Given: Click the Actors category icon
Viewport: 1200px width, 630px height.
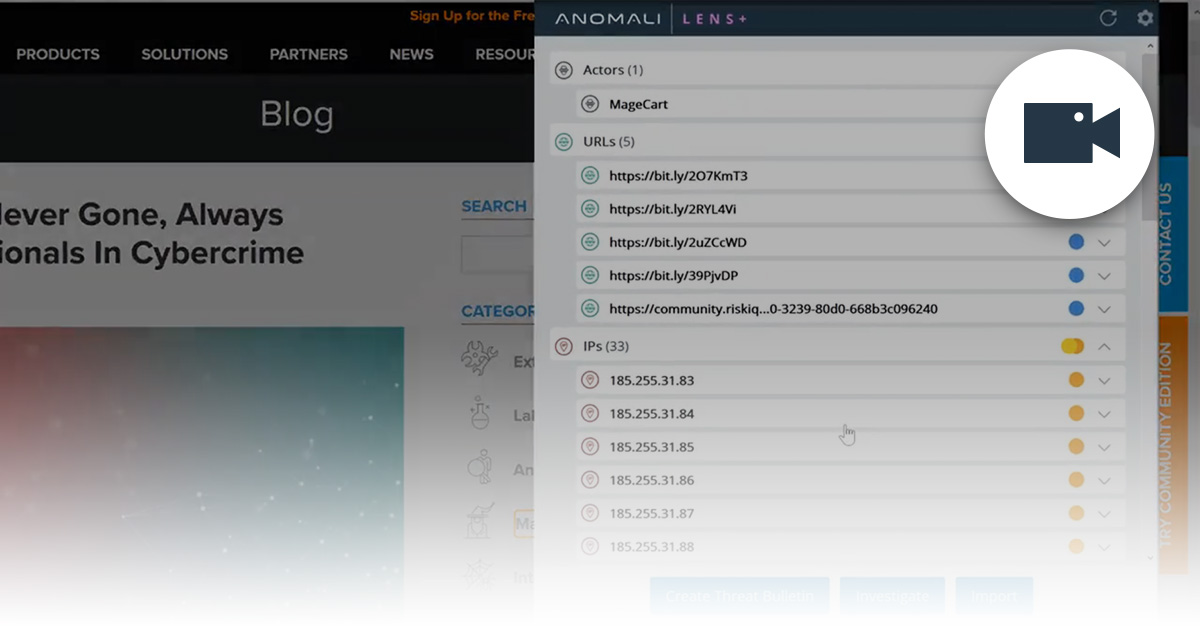Looking at the screenshot, I should coord(563,71).
